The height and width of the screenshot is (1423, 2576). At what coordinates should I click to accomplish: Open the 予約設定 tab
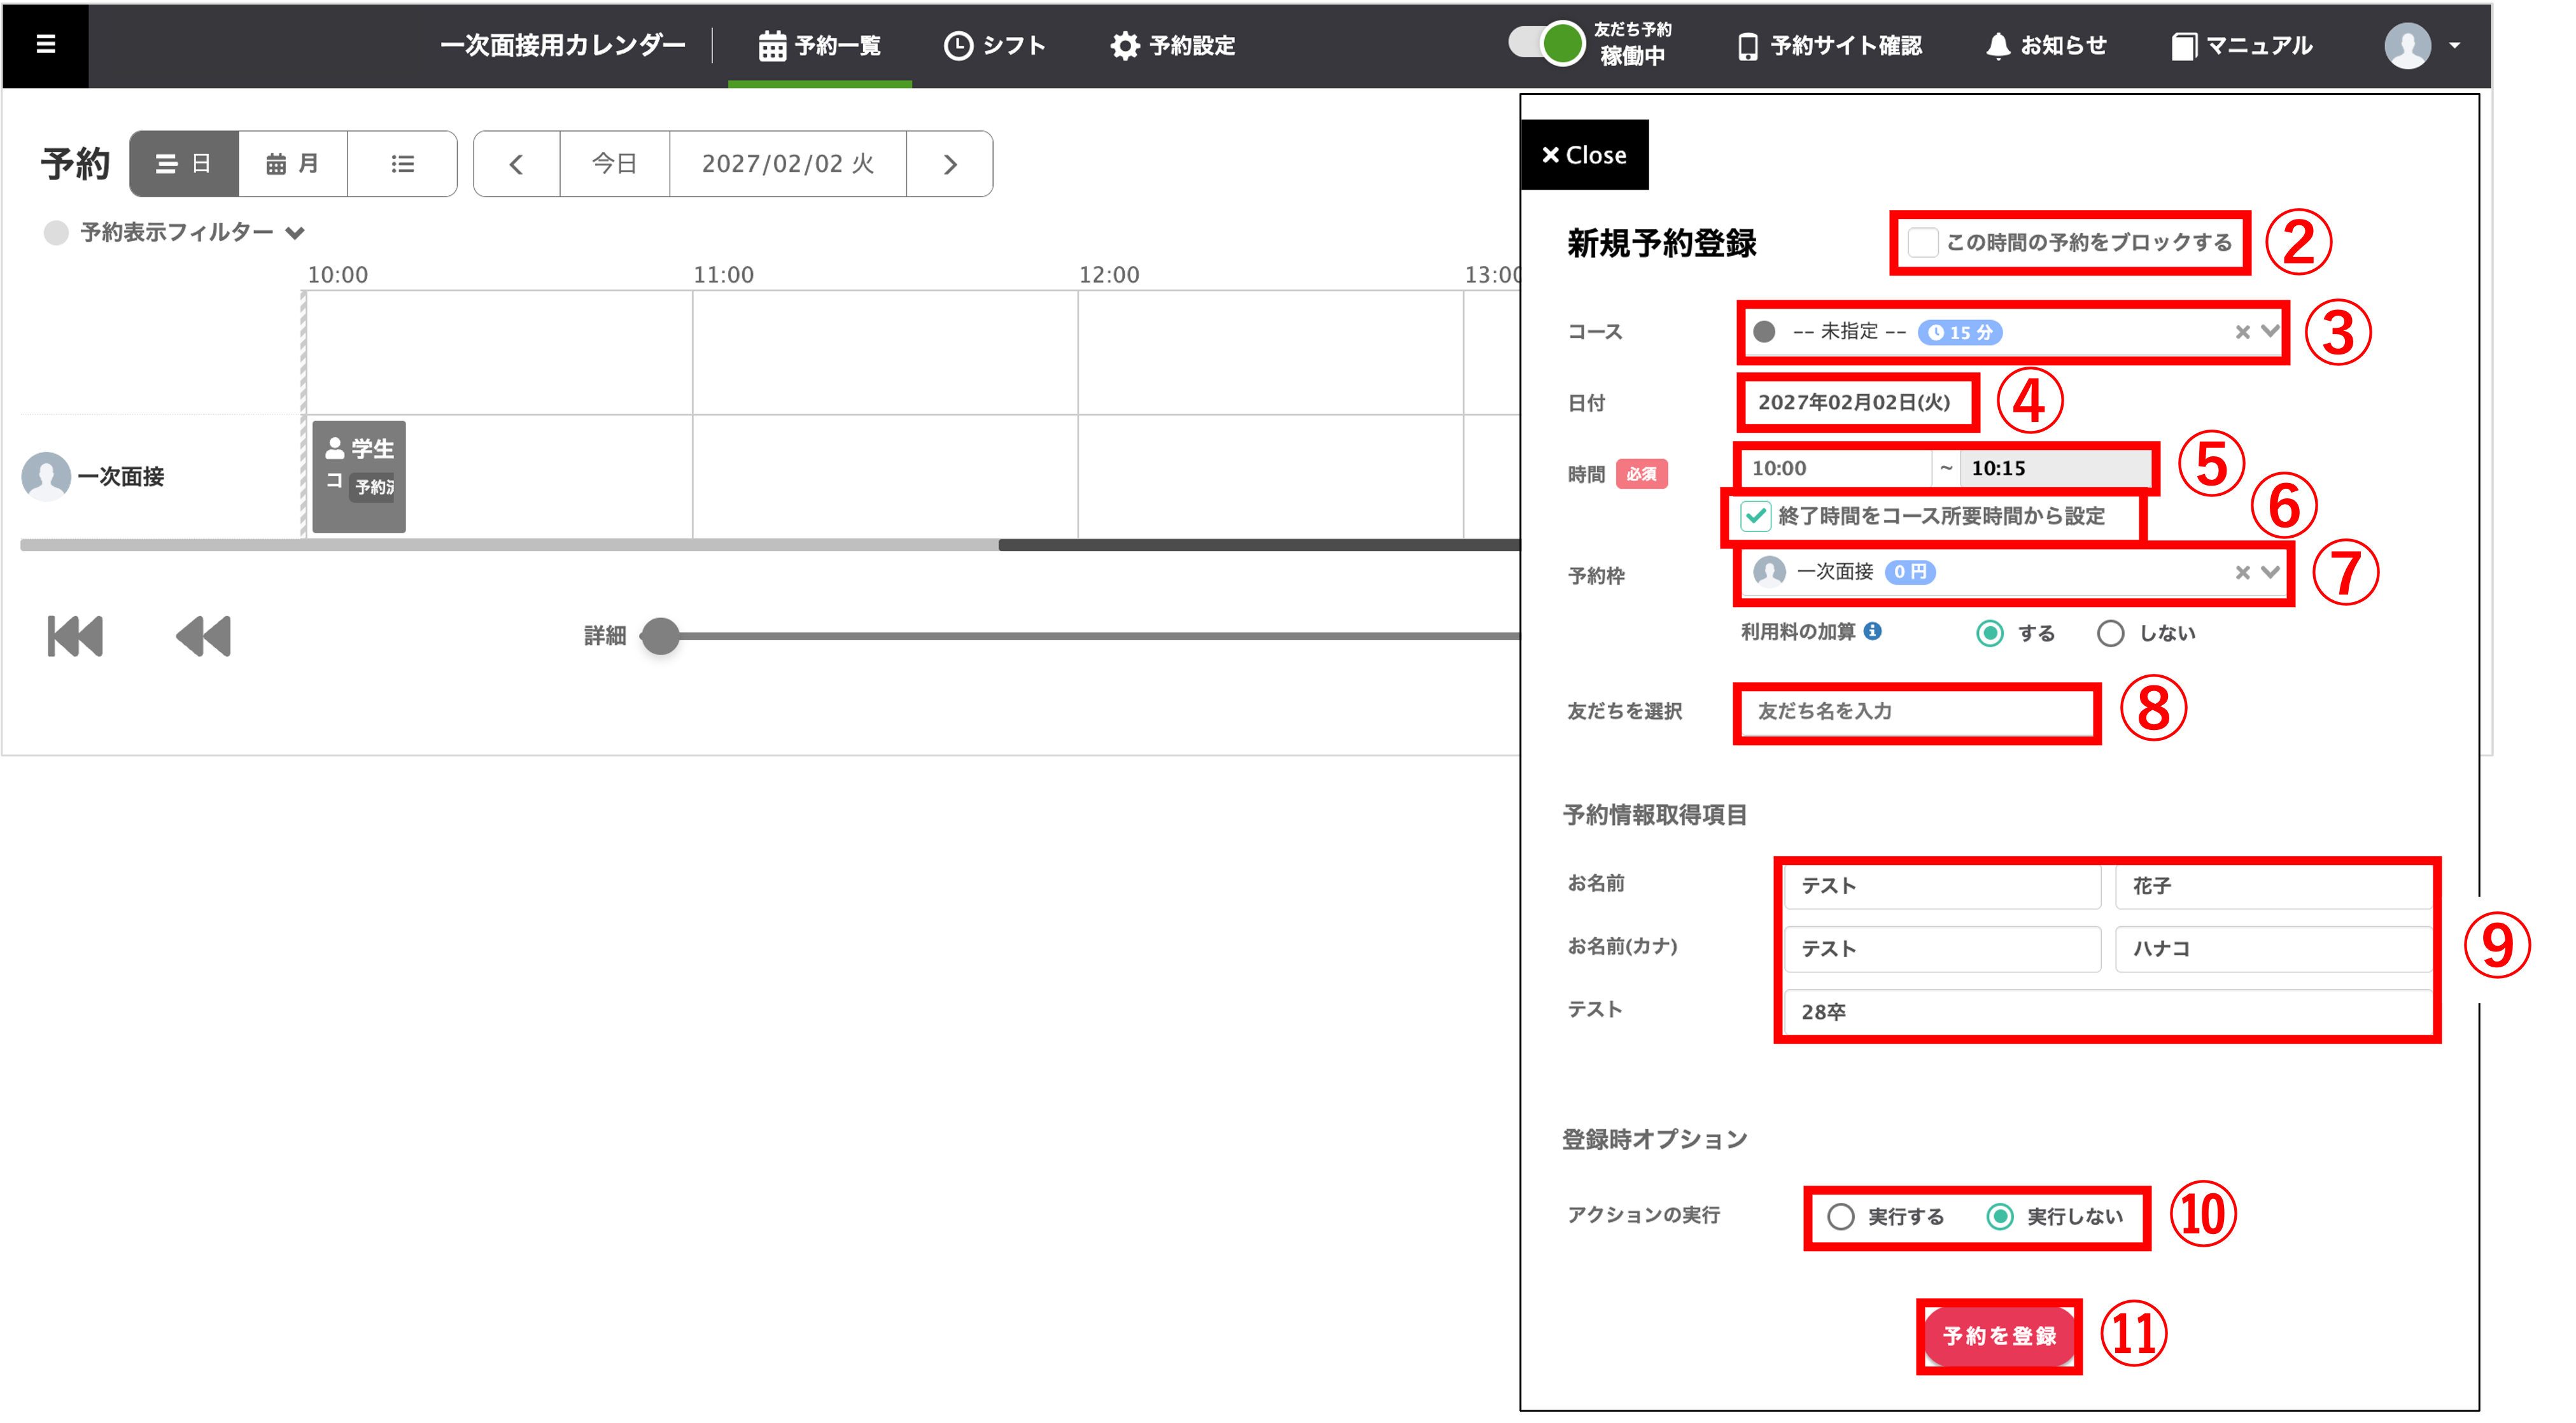(x=1173, y=45)
